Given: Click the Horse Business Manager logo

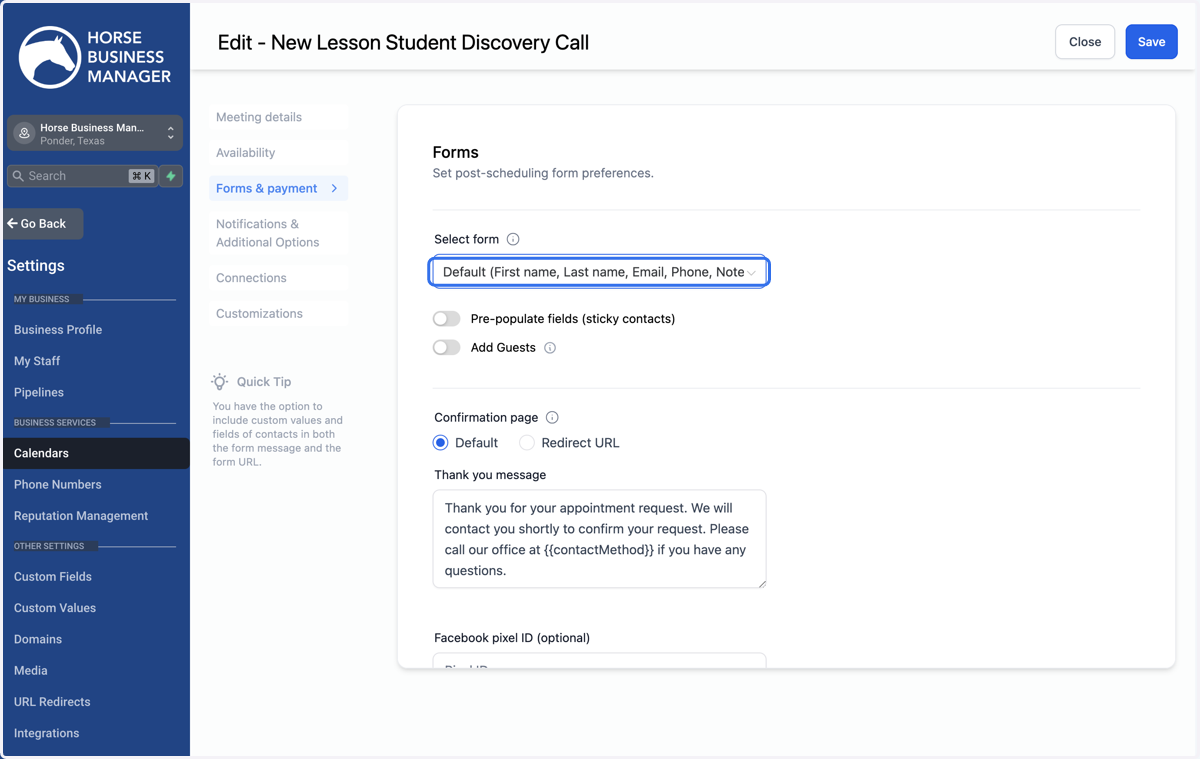Looking at the screenshot, I should [x=95, y=57].
